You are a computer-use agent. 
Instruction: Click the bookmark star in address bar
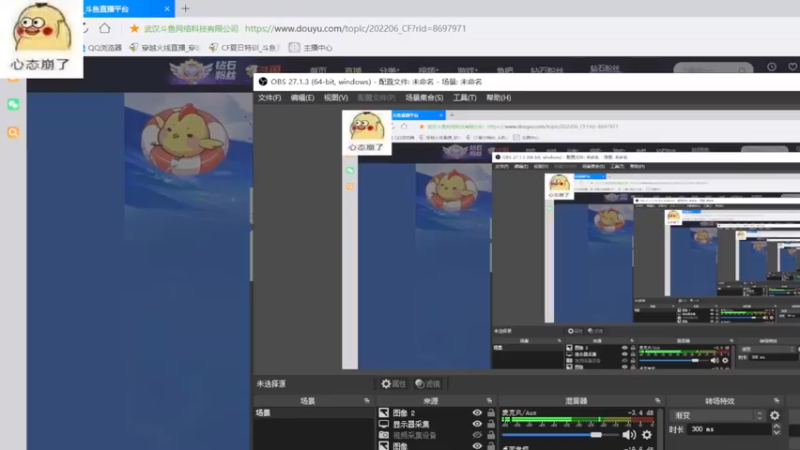click(x=134, y=28)
